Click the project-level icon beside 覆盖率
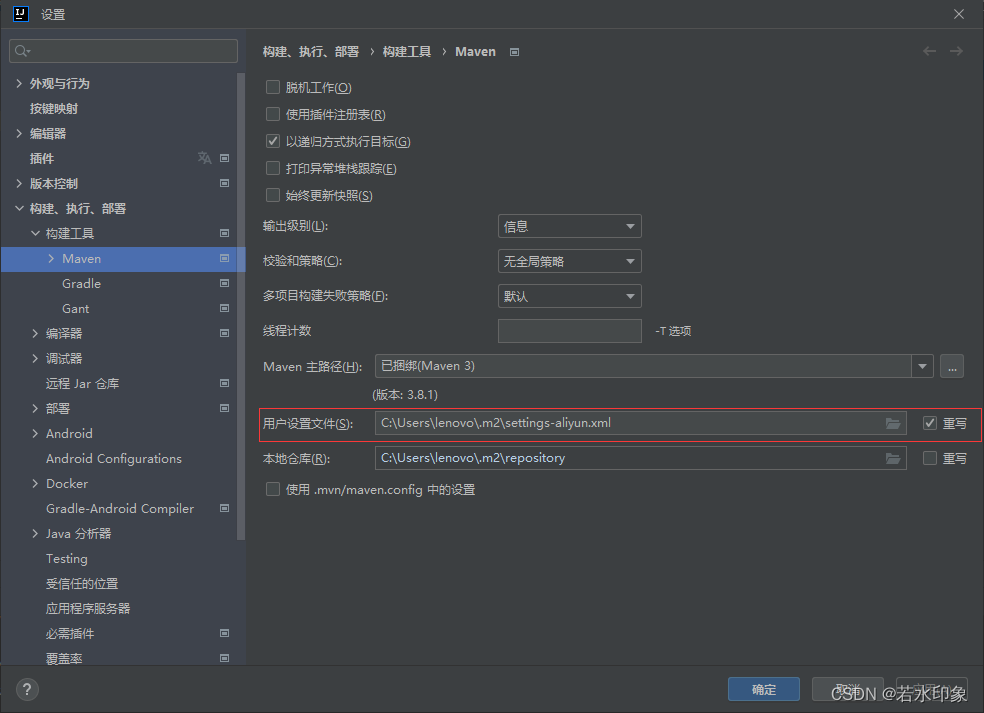The width and height of the screenshot is (984, 713). point(224,658)
